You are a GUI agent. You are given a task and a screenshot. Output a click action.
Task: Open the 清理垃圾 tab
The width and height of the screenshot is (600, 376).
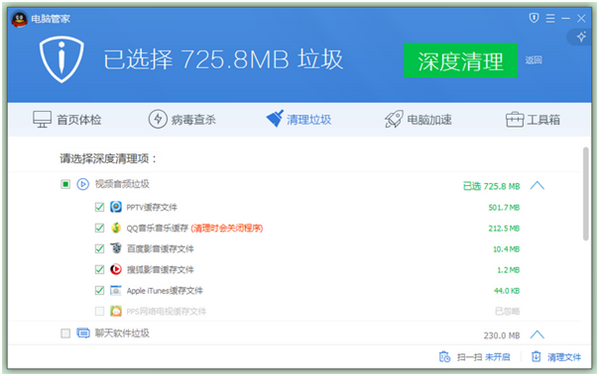(x=299, y=119)
